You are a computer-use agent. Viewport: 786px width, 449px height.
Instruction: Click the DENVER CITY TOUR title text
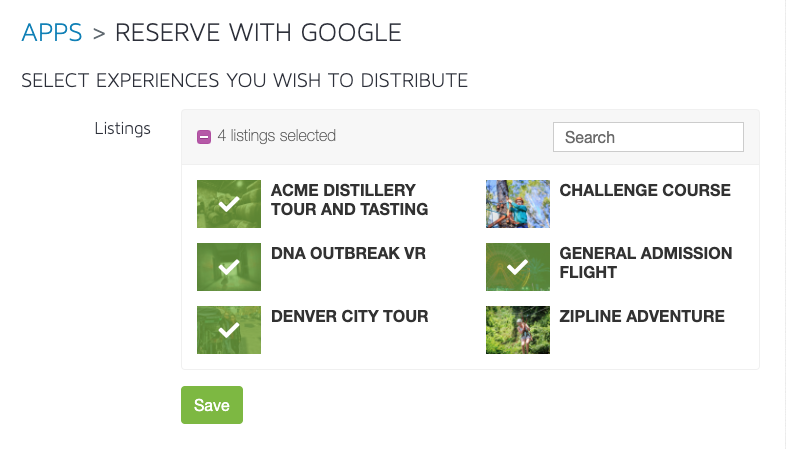tap(349, 317)
